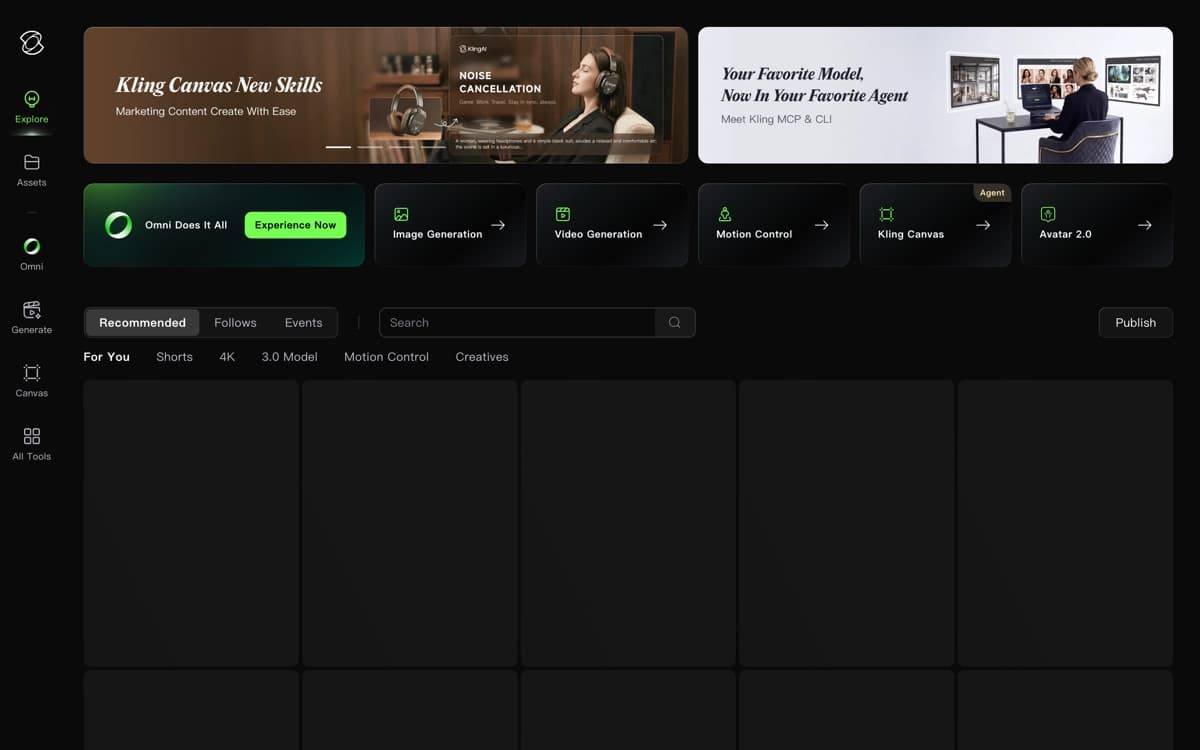
Task: Open Canvas from the sidebar
Action: pos(31,381)
